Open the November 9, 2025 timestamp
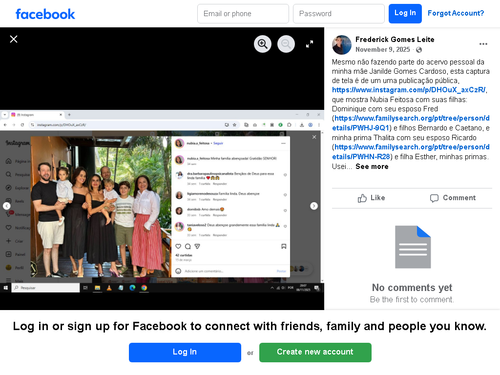This screenshot has width=500, height=375. coord(383,50)
